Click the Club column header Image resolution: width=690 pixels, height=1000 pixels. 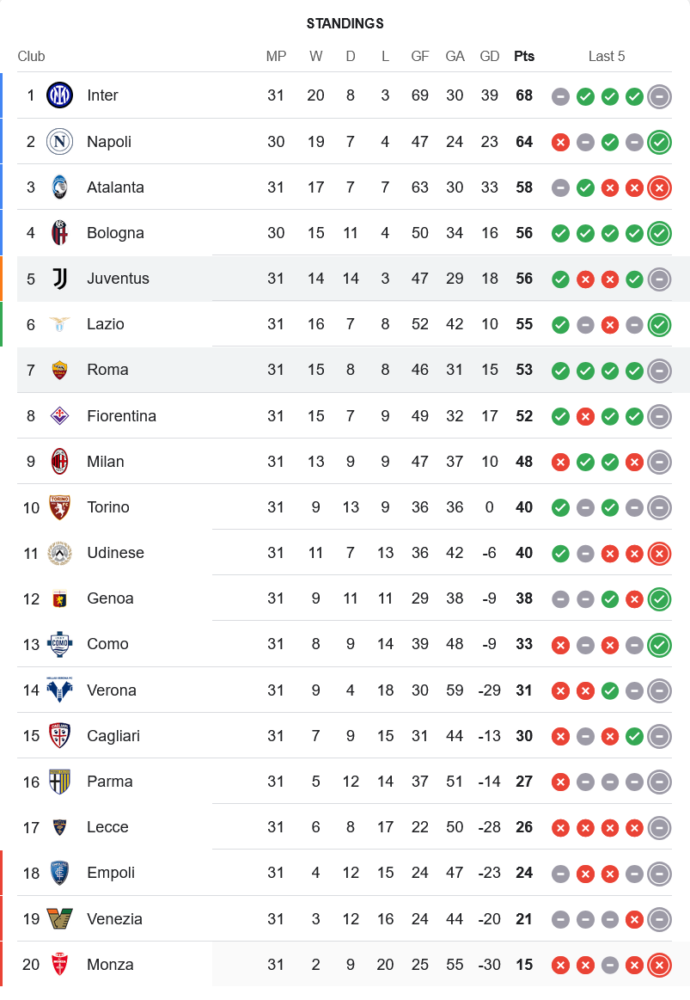tap(31, 56)
